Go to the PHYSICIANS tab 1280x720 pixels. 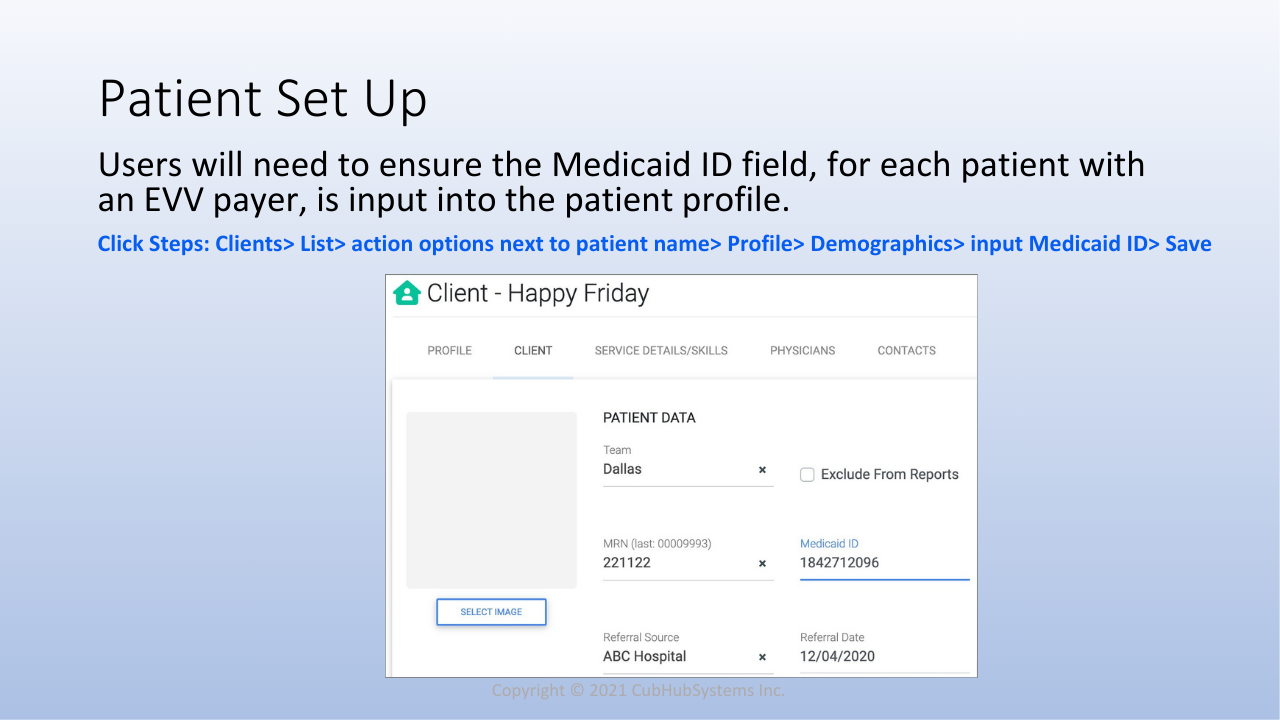[x=803, y=351]
